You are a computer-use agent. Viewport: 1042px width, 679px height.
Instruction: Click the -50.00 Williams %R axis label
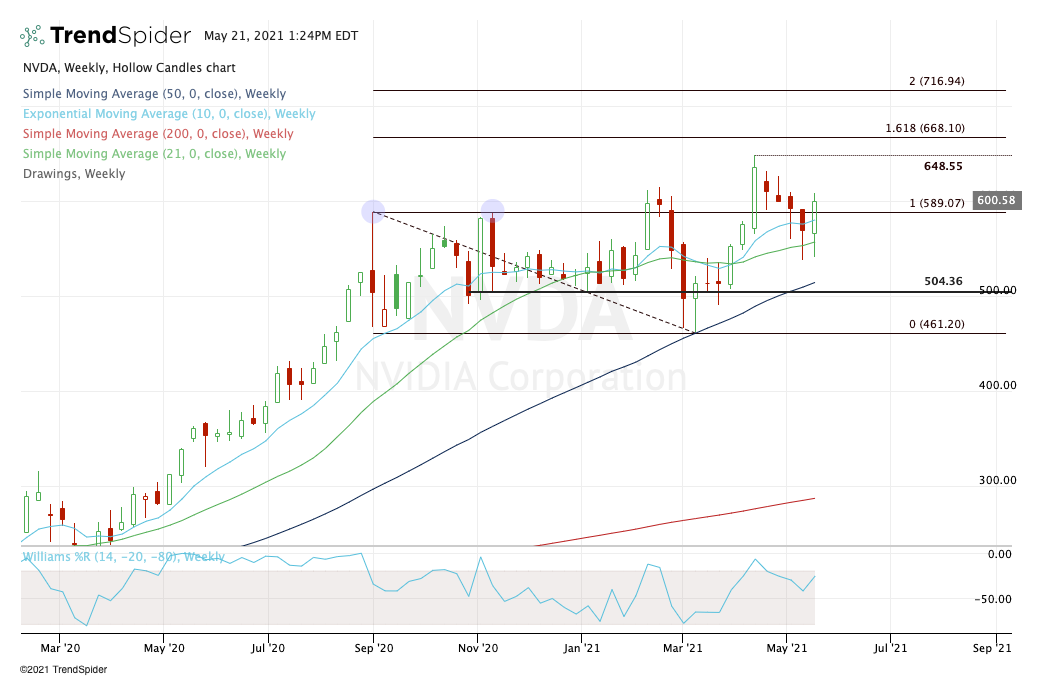(993, 599)
